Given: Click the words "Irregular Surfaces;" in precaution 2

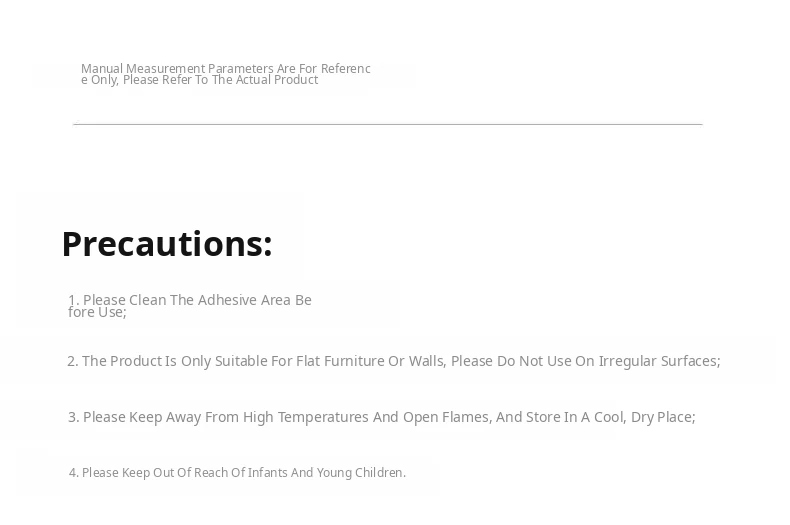Looking at the screenshot, I should (659, 361).
